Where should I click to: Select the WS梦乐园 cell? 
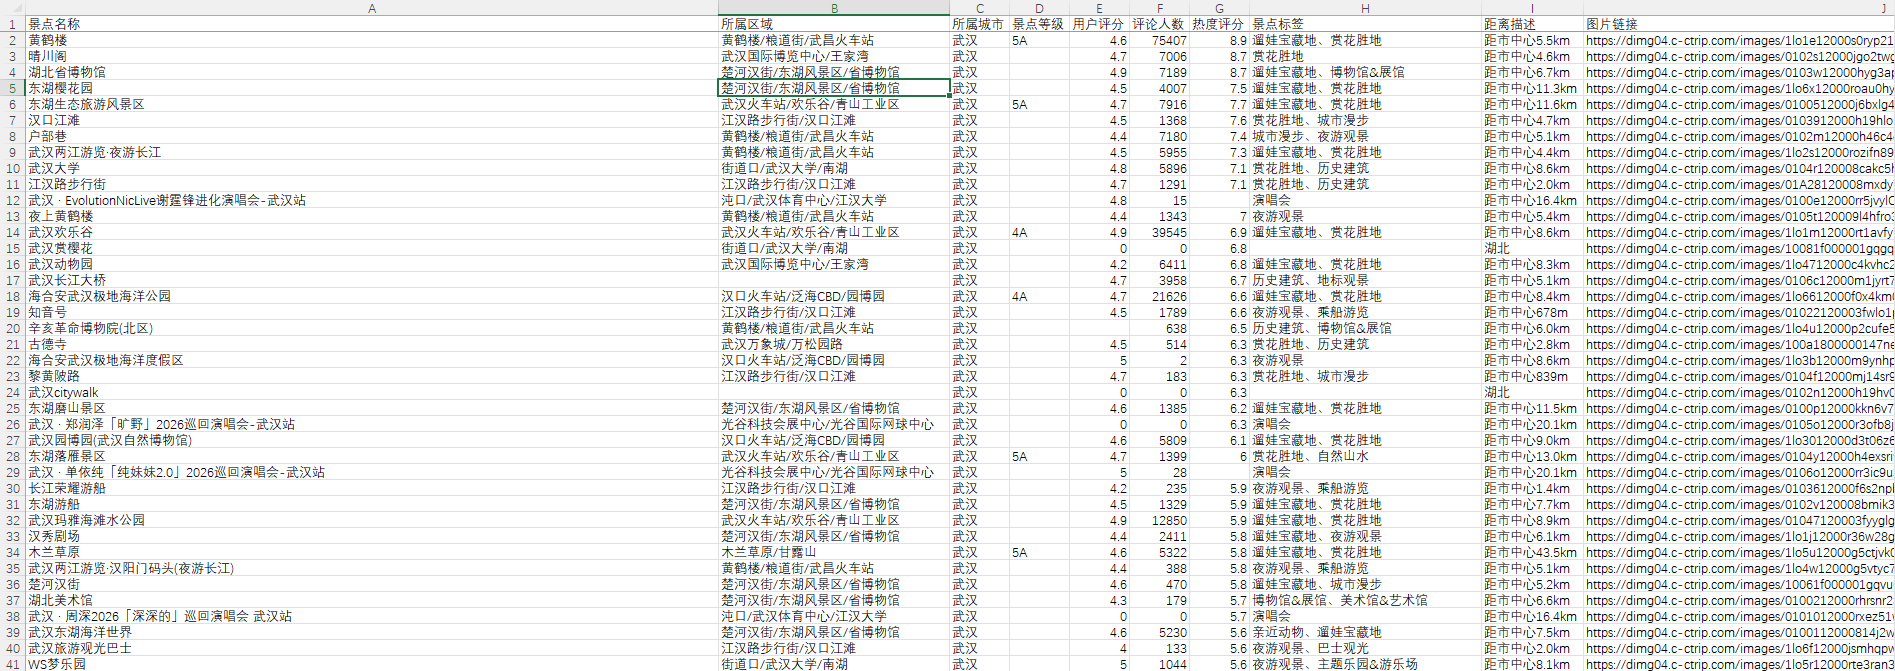click(x=372, y=664)
